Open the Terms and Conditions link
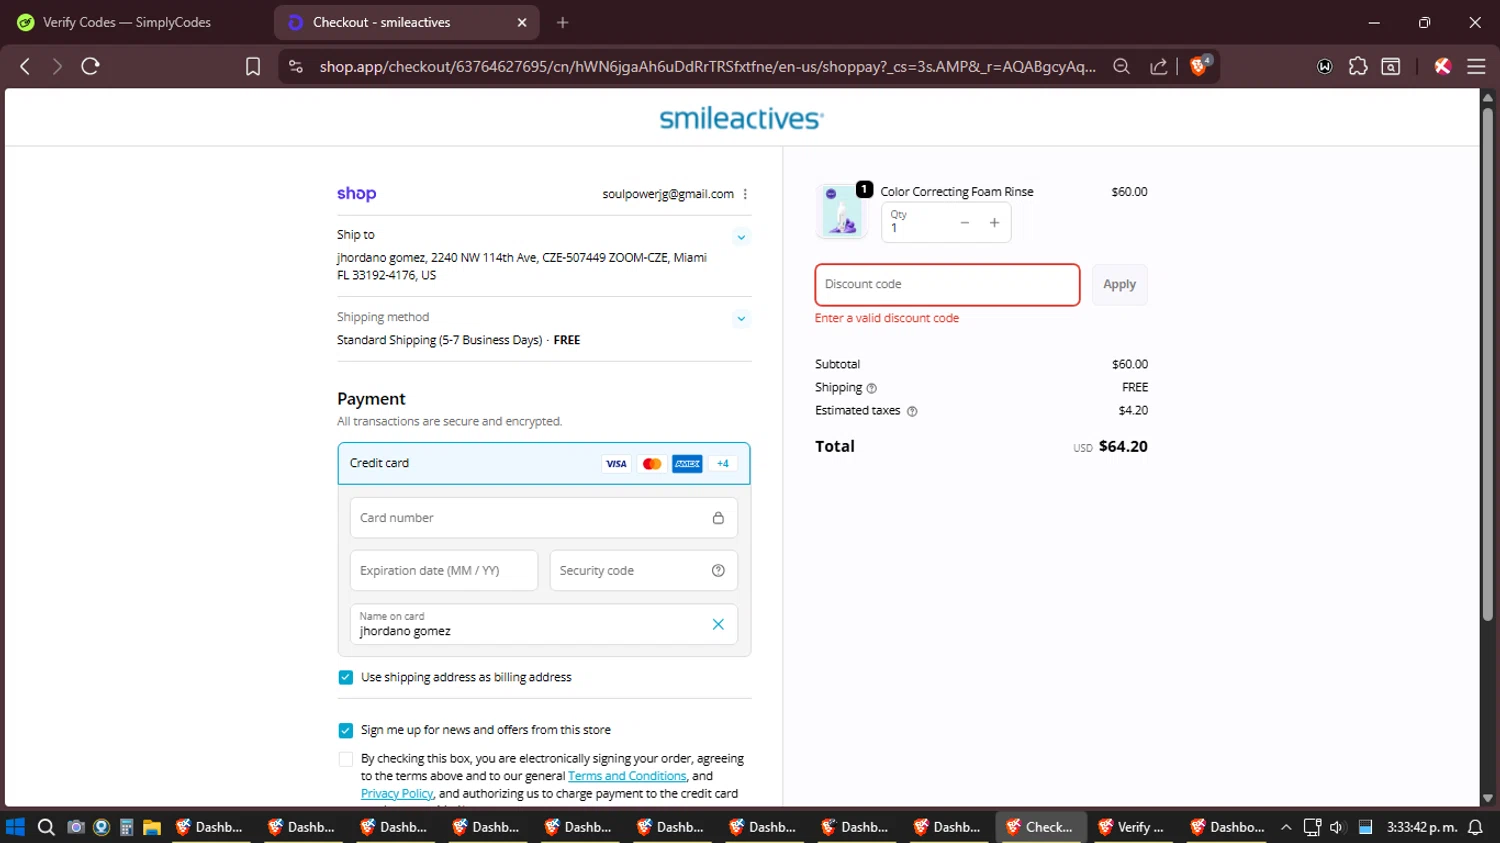Viewport: 1500px width, 843px height. 627,776
